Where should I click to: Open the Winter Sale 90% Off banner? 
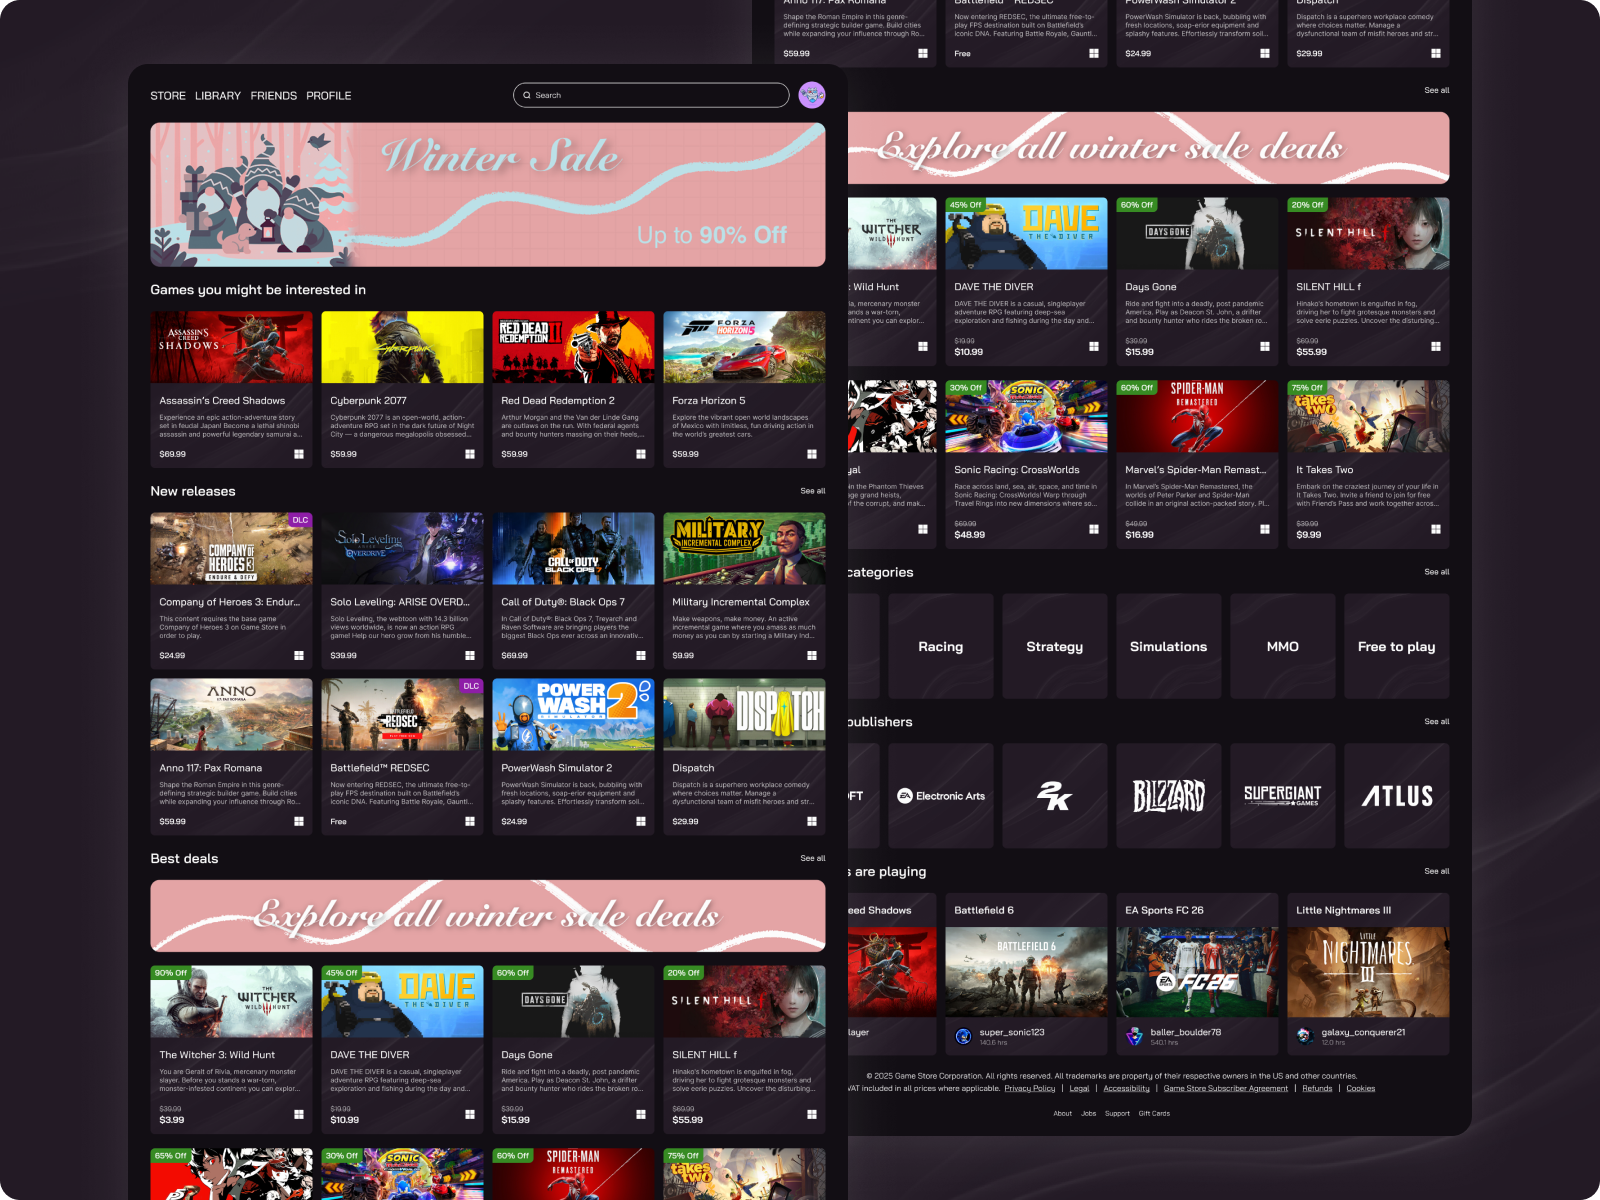coord(488,195)
